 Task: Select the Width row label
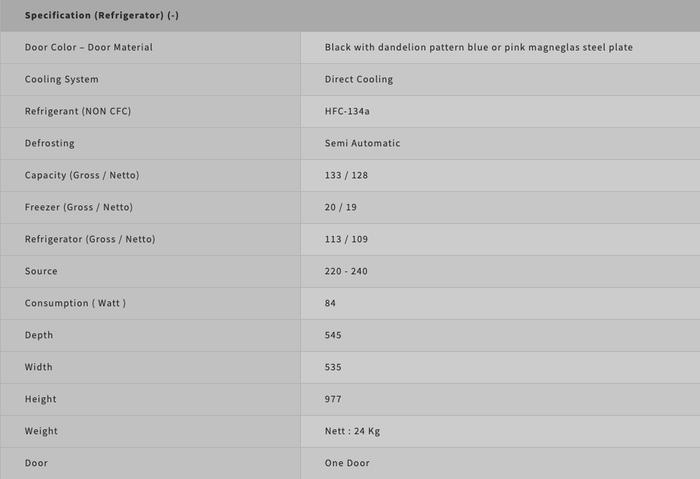click(39, 367)
